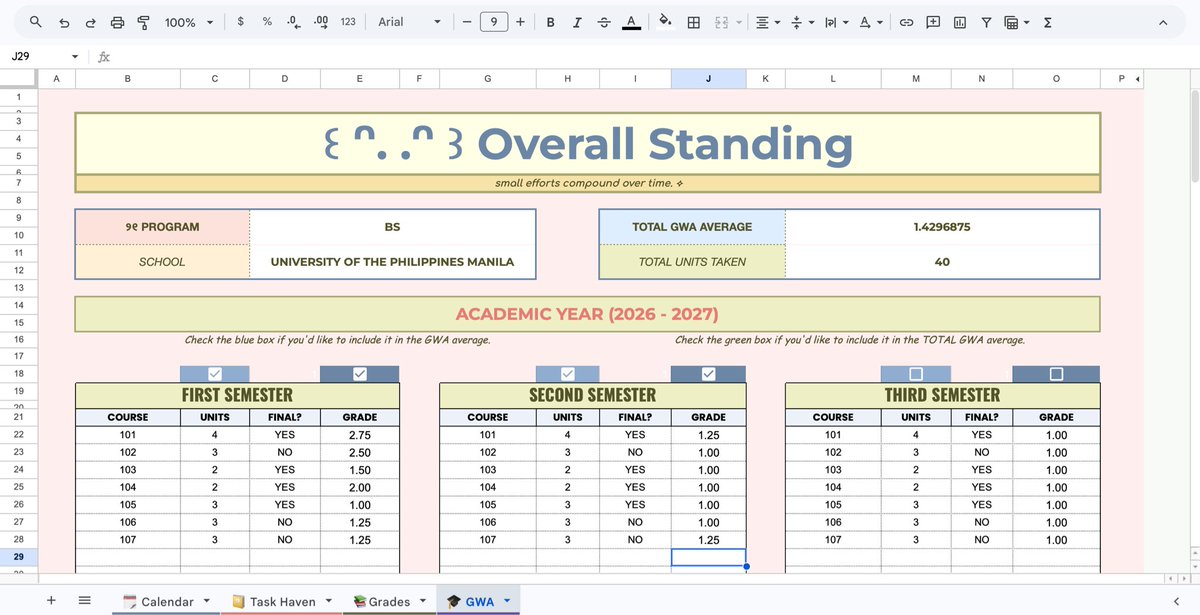Viewport: 1200px width, 615px height.
Task: Increase font size with plus button
Action: (520, 22)
